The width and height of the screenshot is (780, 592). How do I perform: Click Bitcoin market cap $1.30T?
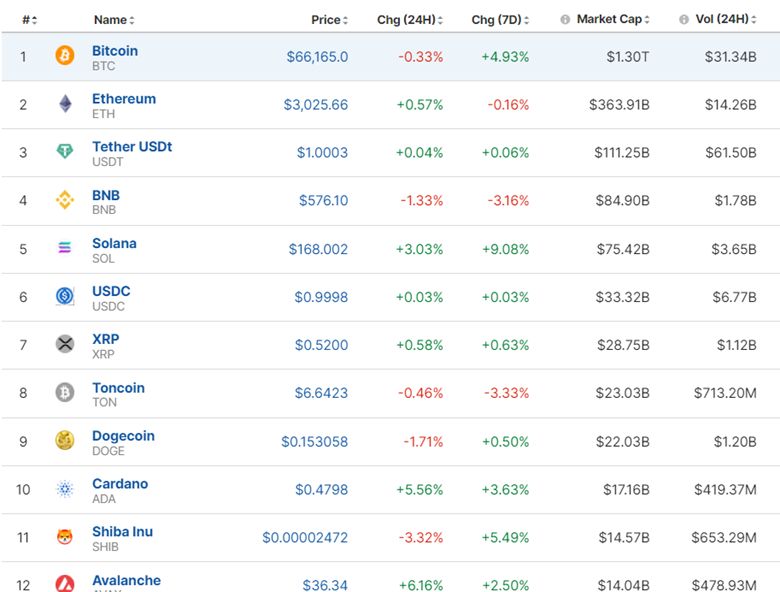tap(628, 57)
